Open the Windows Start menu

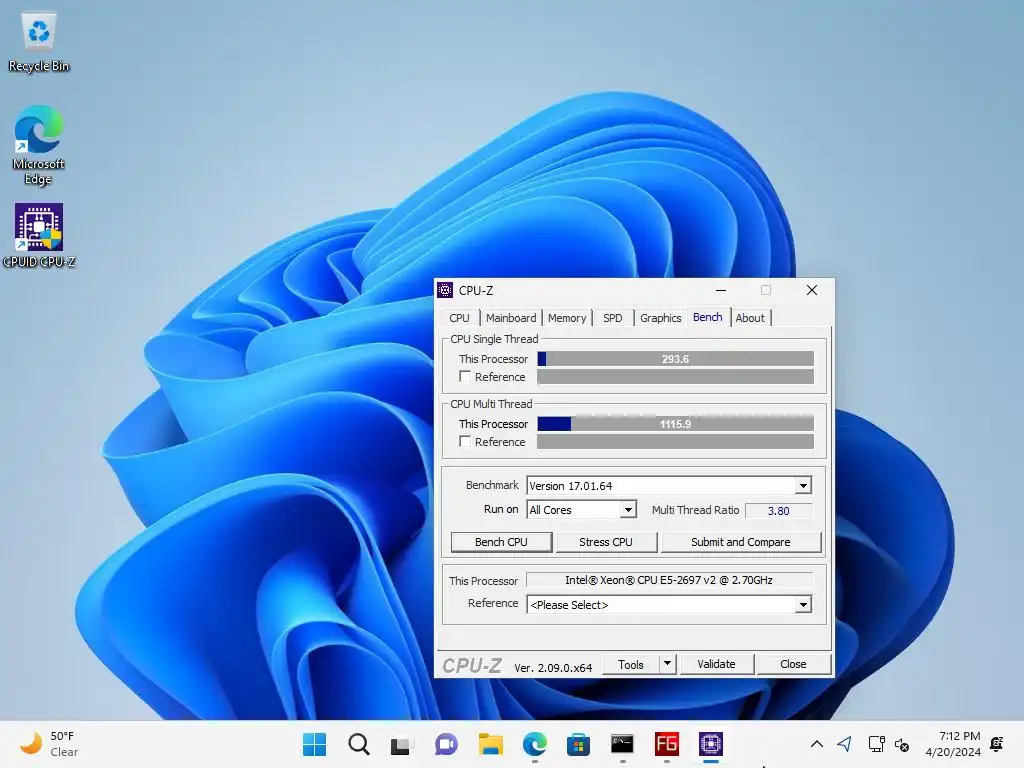pyautogui.click(x=314, y=744)
